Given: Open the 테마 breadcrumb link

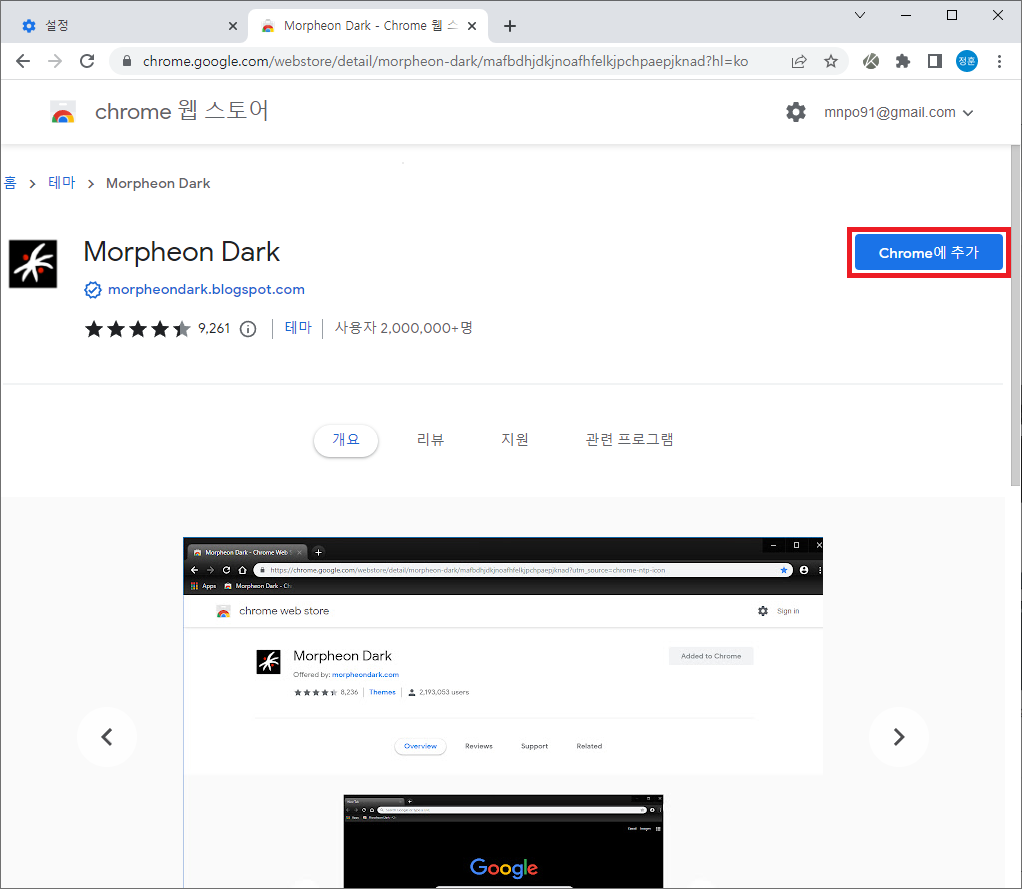Looking at the screenshot, I should (x=61, y=183).
